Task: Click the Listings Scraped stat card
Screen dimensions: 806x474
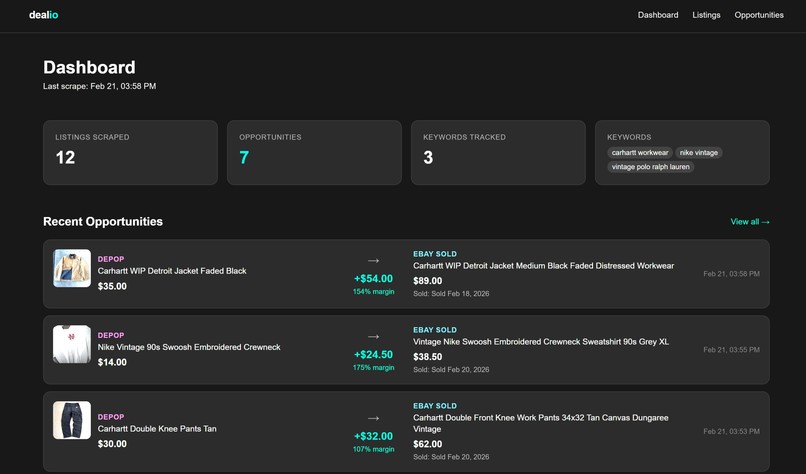Action: point(131,152)
